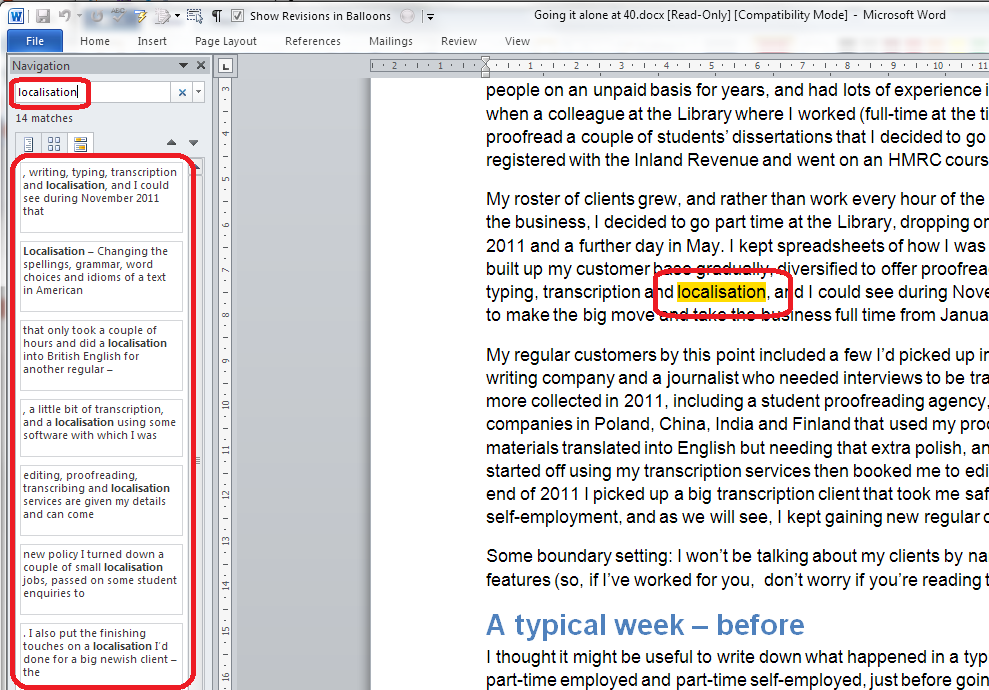Select the 'Localisation – Changing the spellings' result
This screenshot has width=989, height=690.
[x=102, y=271]
